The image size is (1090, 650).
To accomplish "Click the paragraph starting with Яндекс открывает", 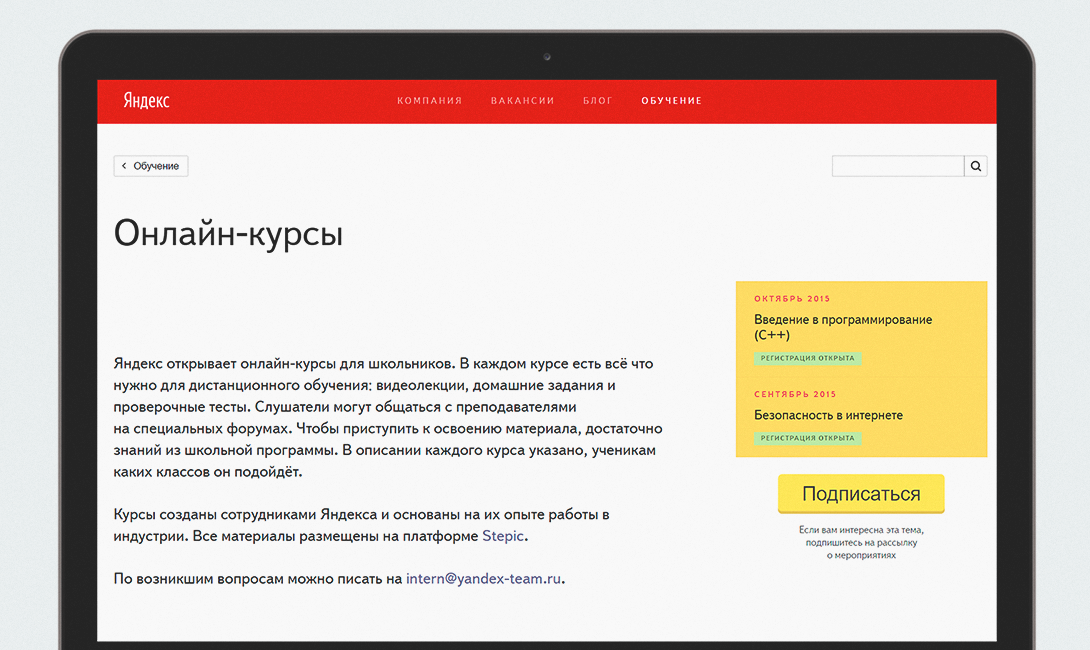I will [388, 417].
